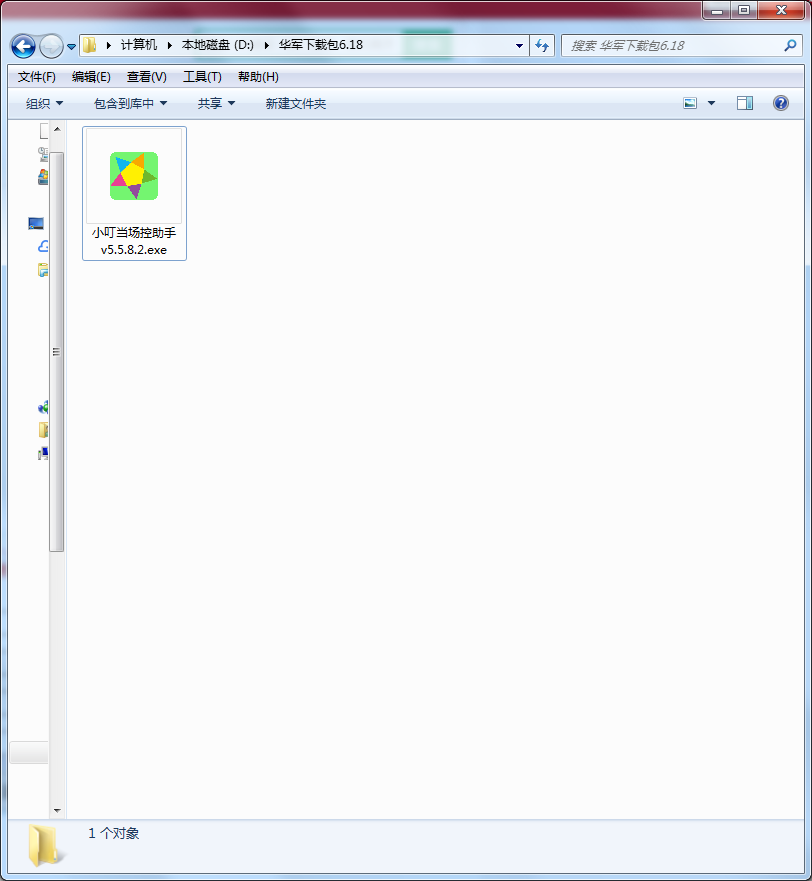Select 小叮当场控助手v5.5.8.2.exe file icon

133,176
